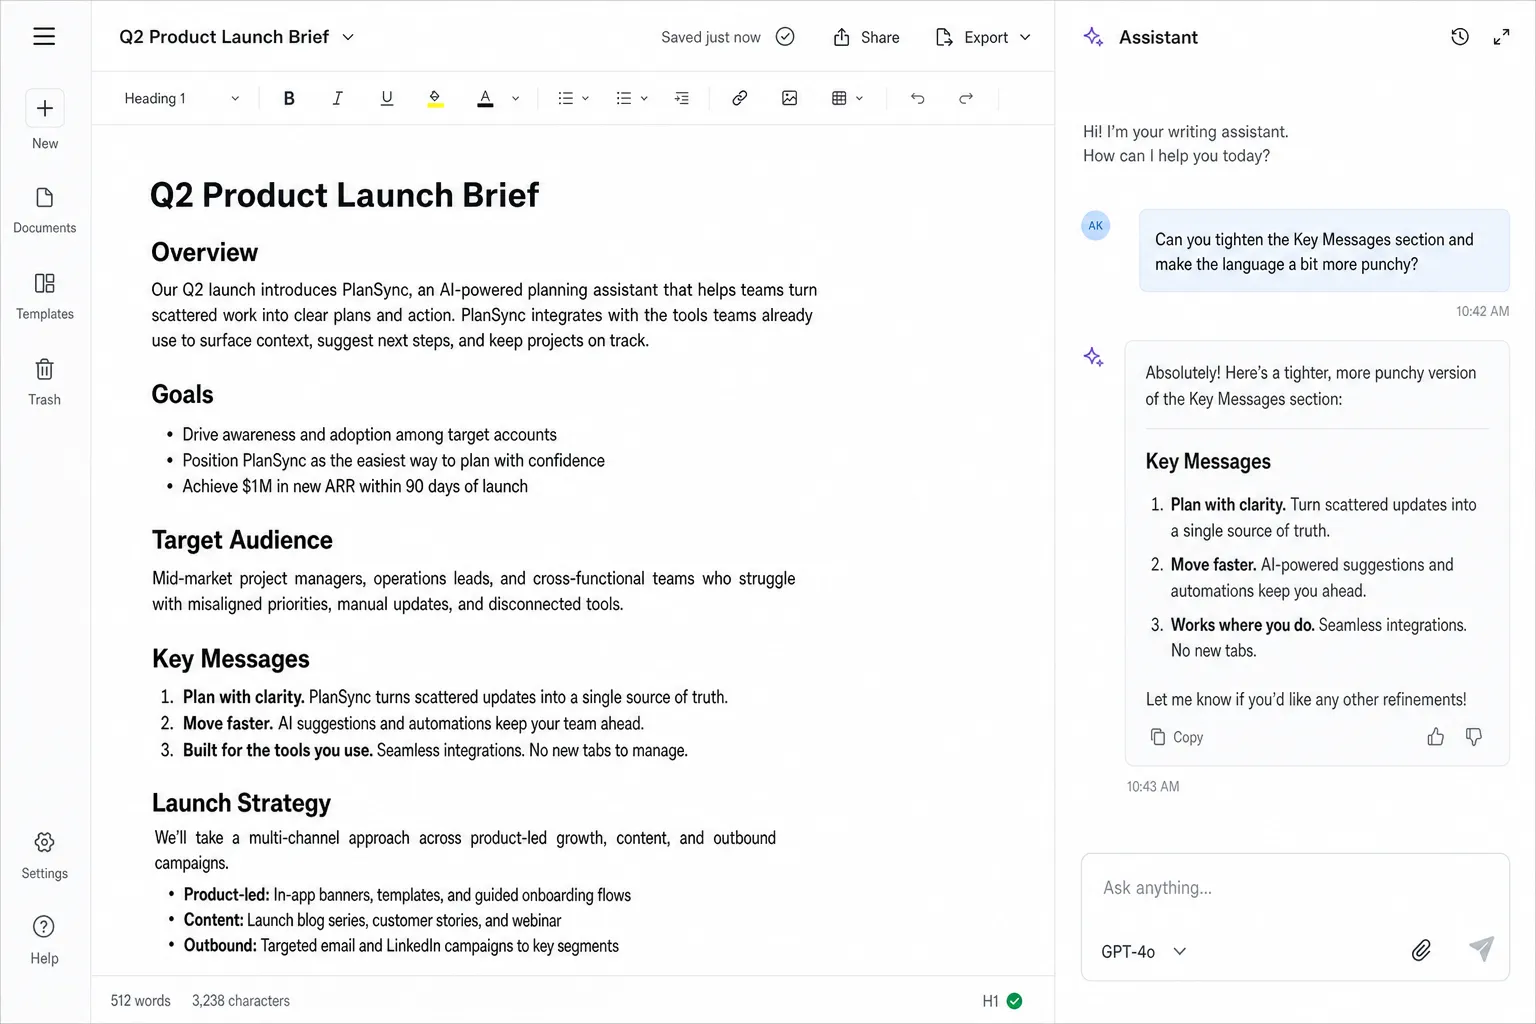This screenshot has height=1024, width=1536.
Task: Send the message to assistant
Action: pos(1481,949)
